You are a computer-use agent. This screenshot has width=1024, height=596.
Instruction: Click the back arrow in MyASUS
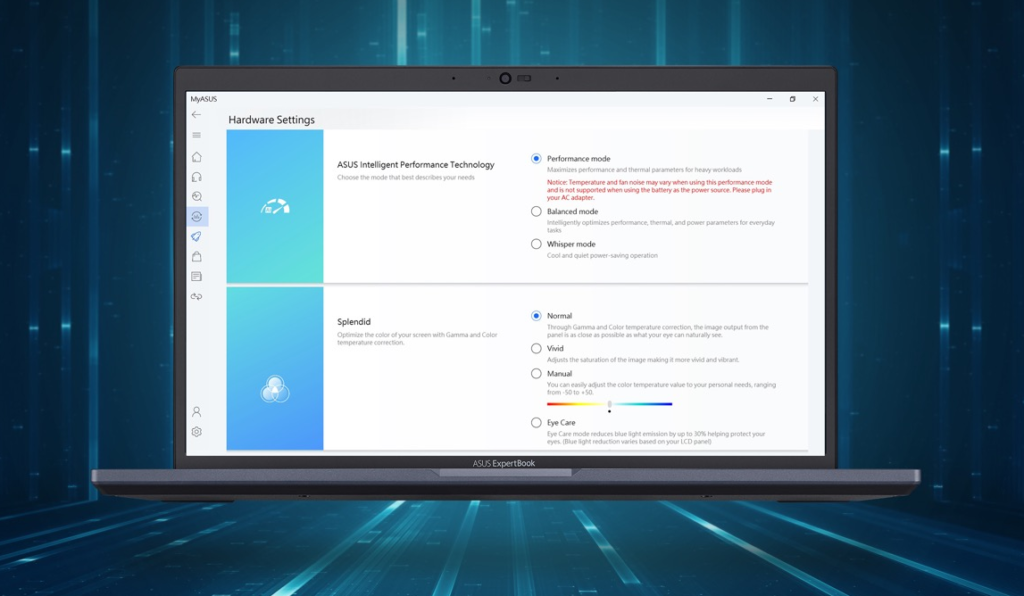coord(196,115)
